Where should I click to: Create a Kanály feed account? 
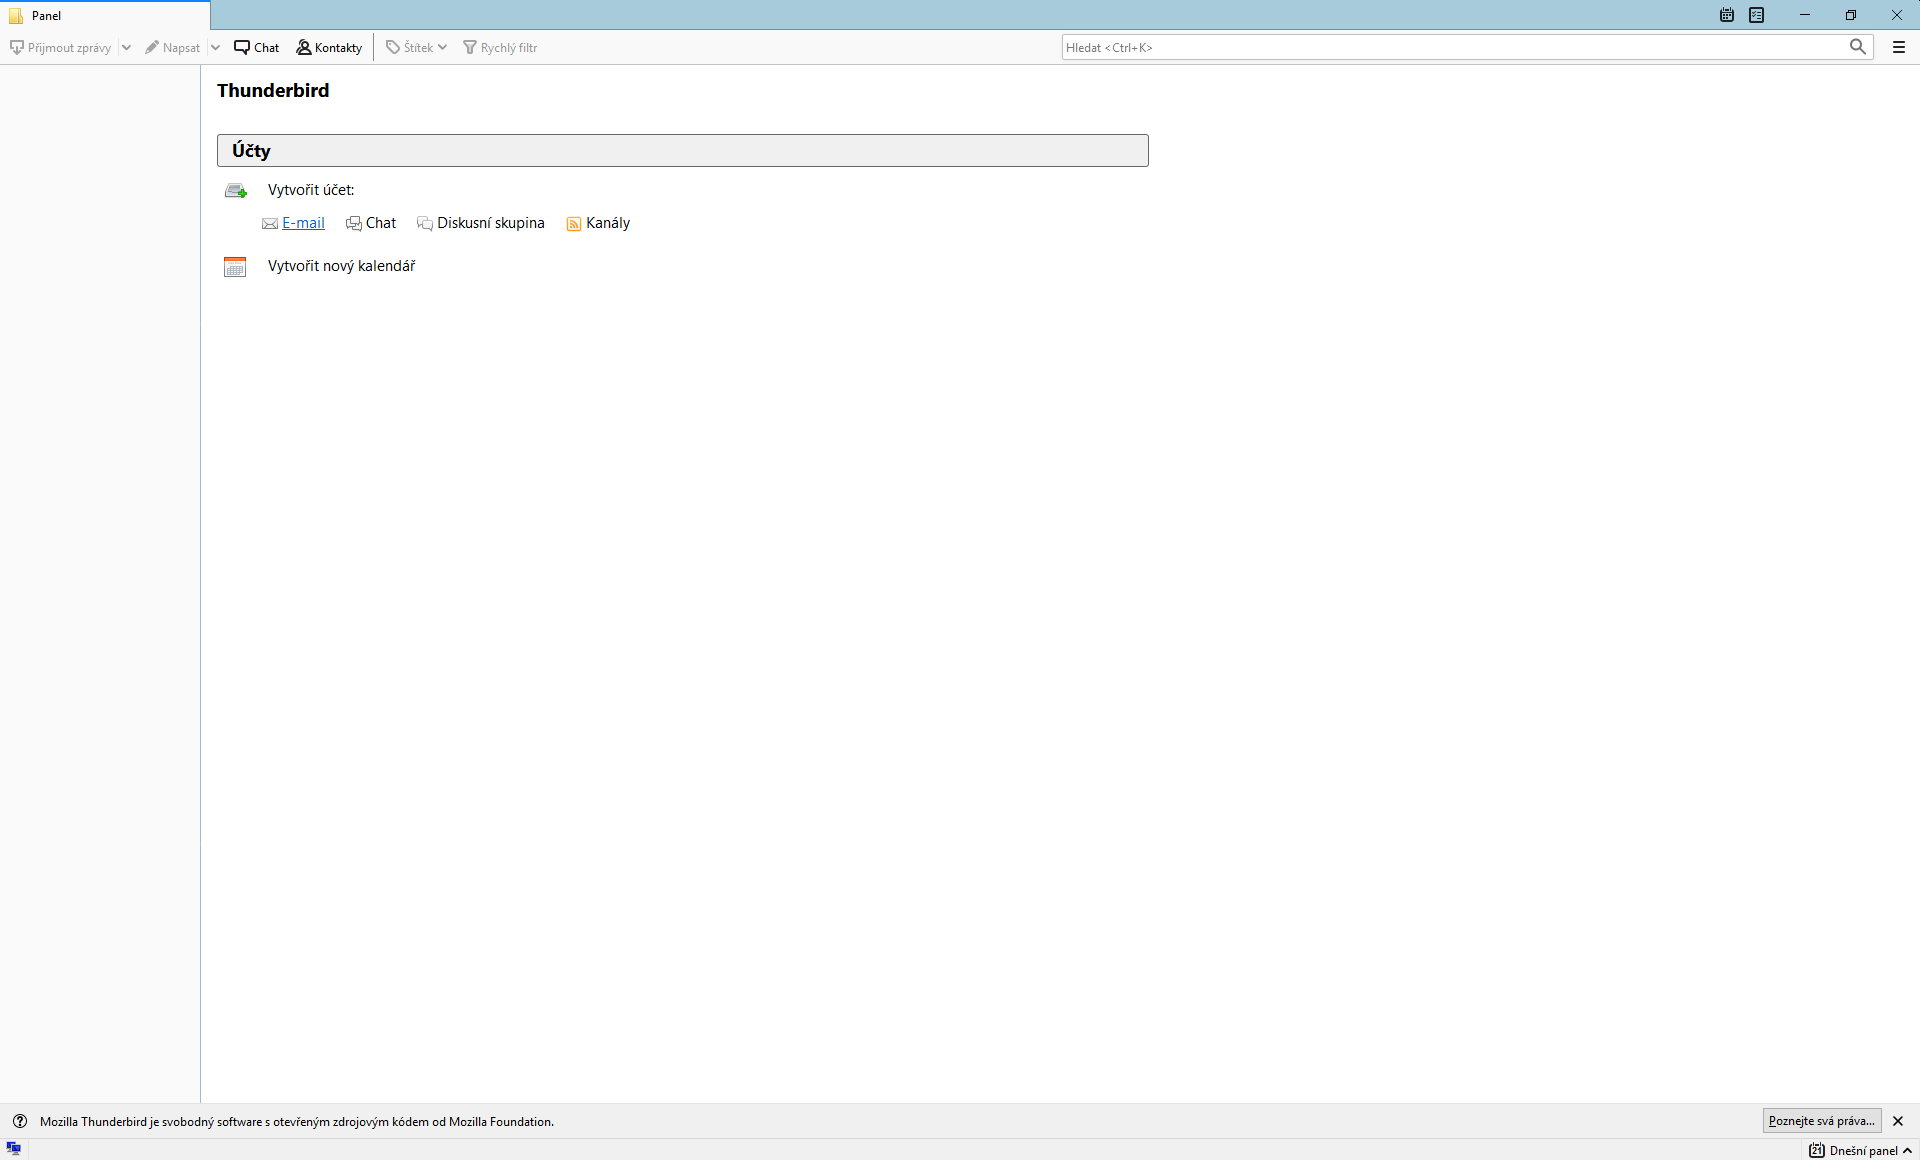click(608, 223)
